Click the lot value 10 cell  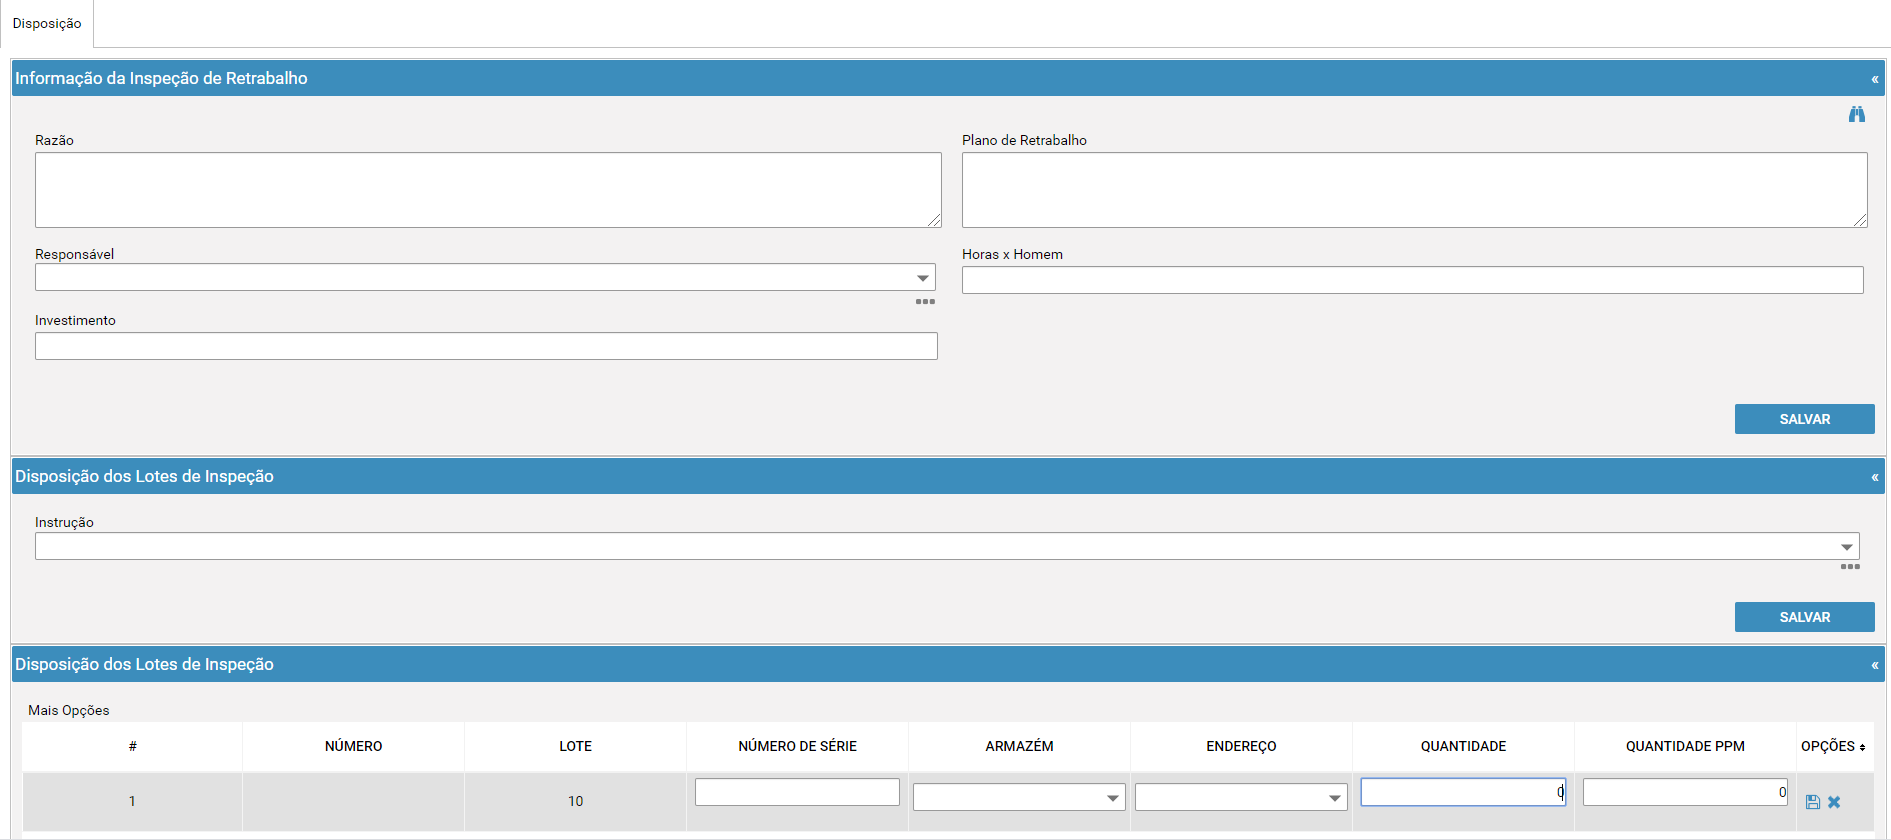point(575,801)
